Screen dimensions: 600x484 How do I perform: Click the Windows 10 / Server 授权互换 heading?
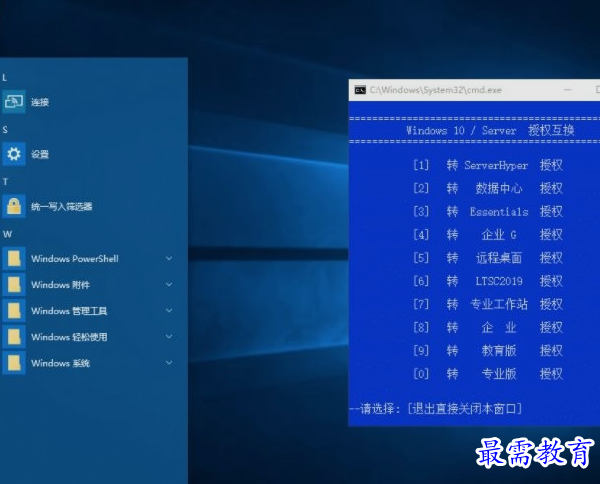490,130
